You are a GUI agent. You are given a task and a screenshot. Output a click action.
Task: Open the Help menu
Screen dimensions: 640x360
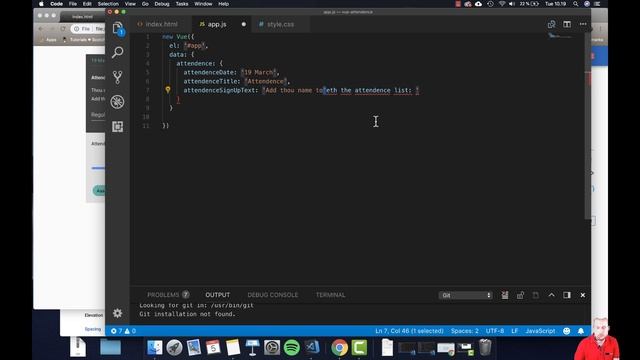pos(223,4)
